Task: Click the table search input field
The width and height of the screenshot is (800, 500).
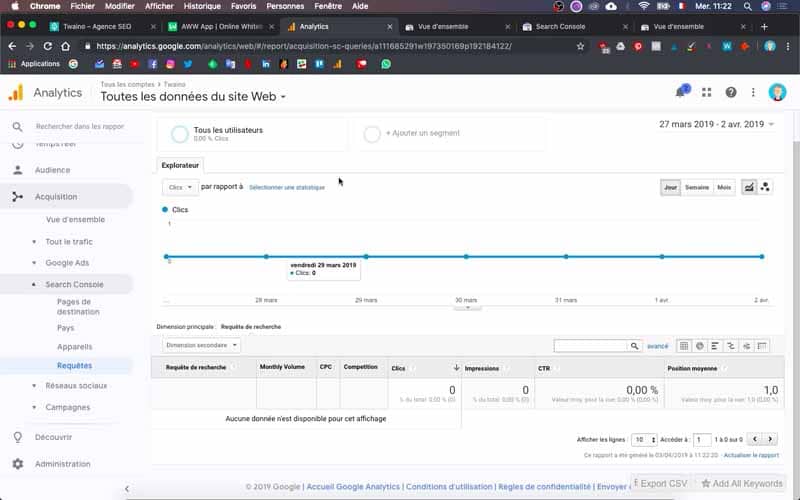Action: (x=591, y=346)
